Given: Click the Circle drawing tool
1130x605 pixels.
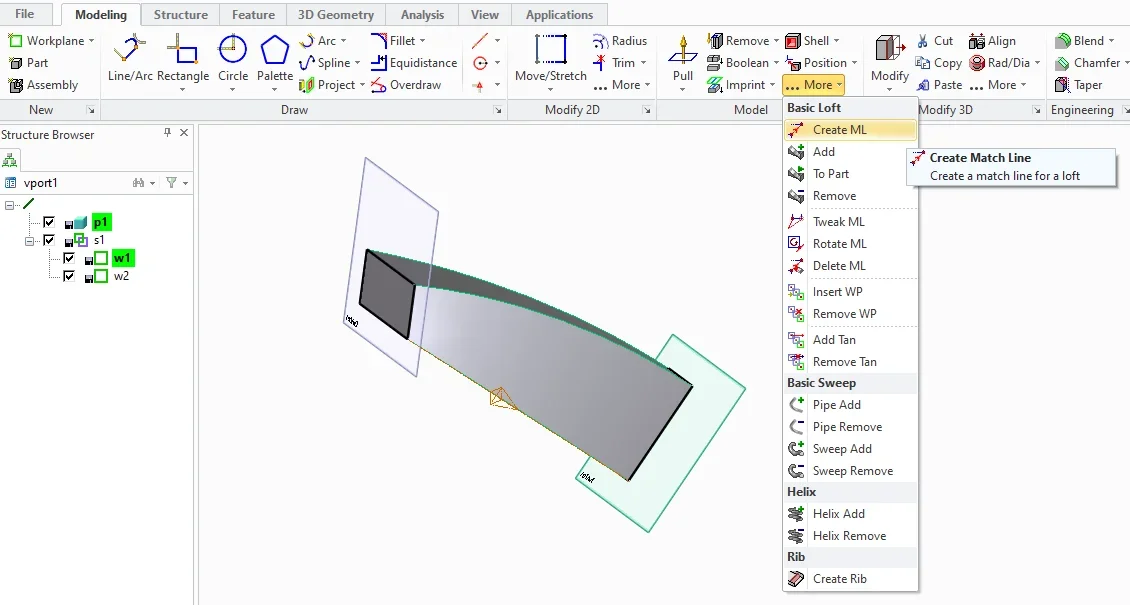Looking at the screenshot, I should (x=233, y=59).
